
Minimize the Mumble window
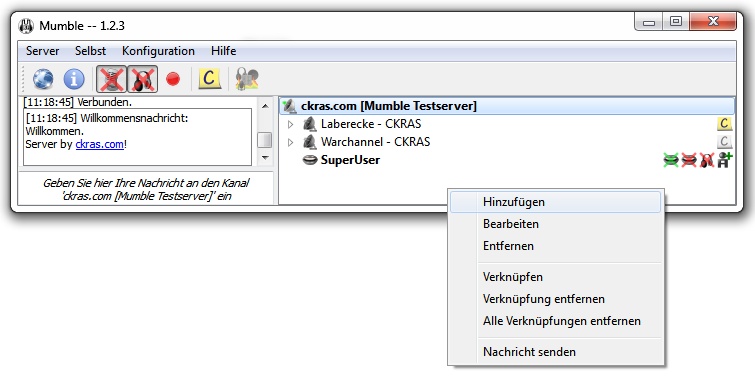point(649,22)
